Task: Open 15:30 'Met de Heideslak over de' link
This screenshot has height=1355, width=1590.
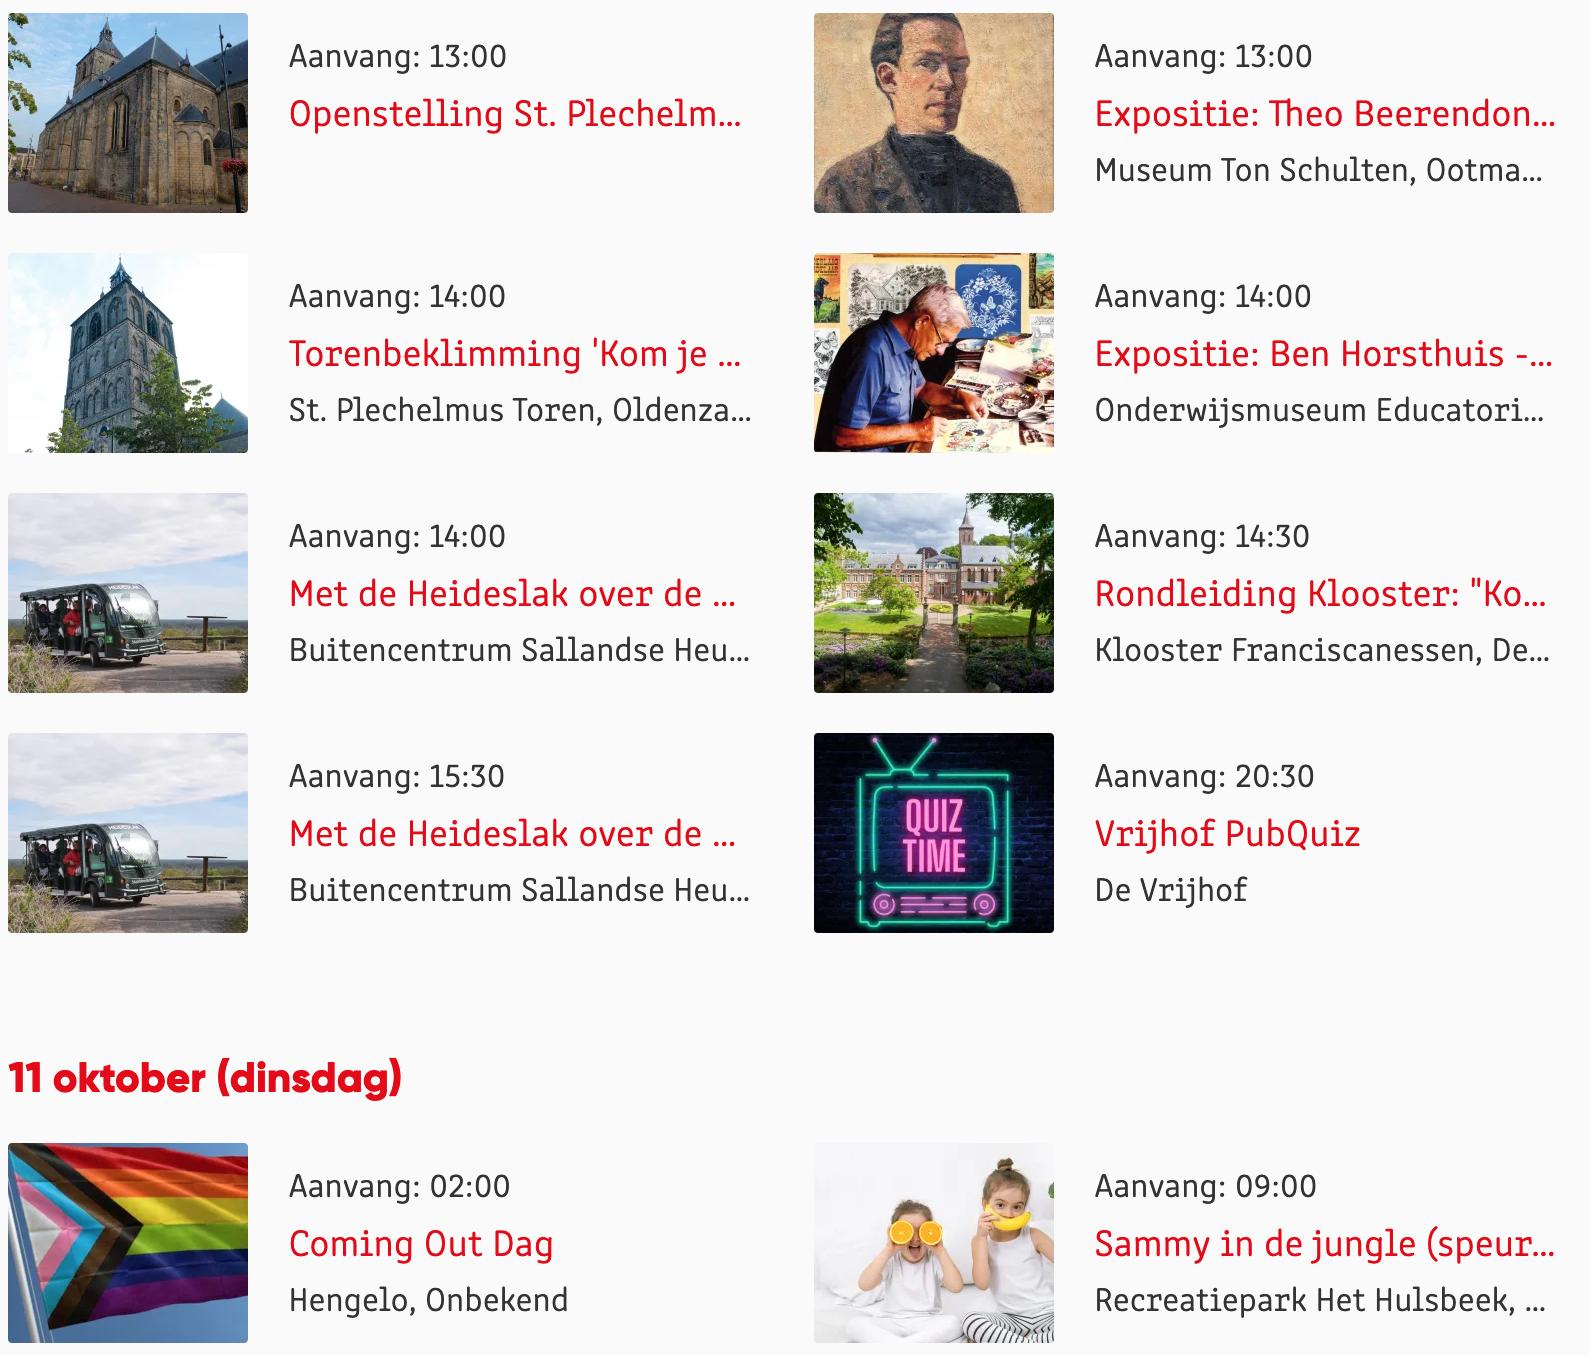Action: click(x=512, y=834)
